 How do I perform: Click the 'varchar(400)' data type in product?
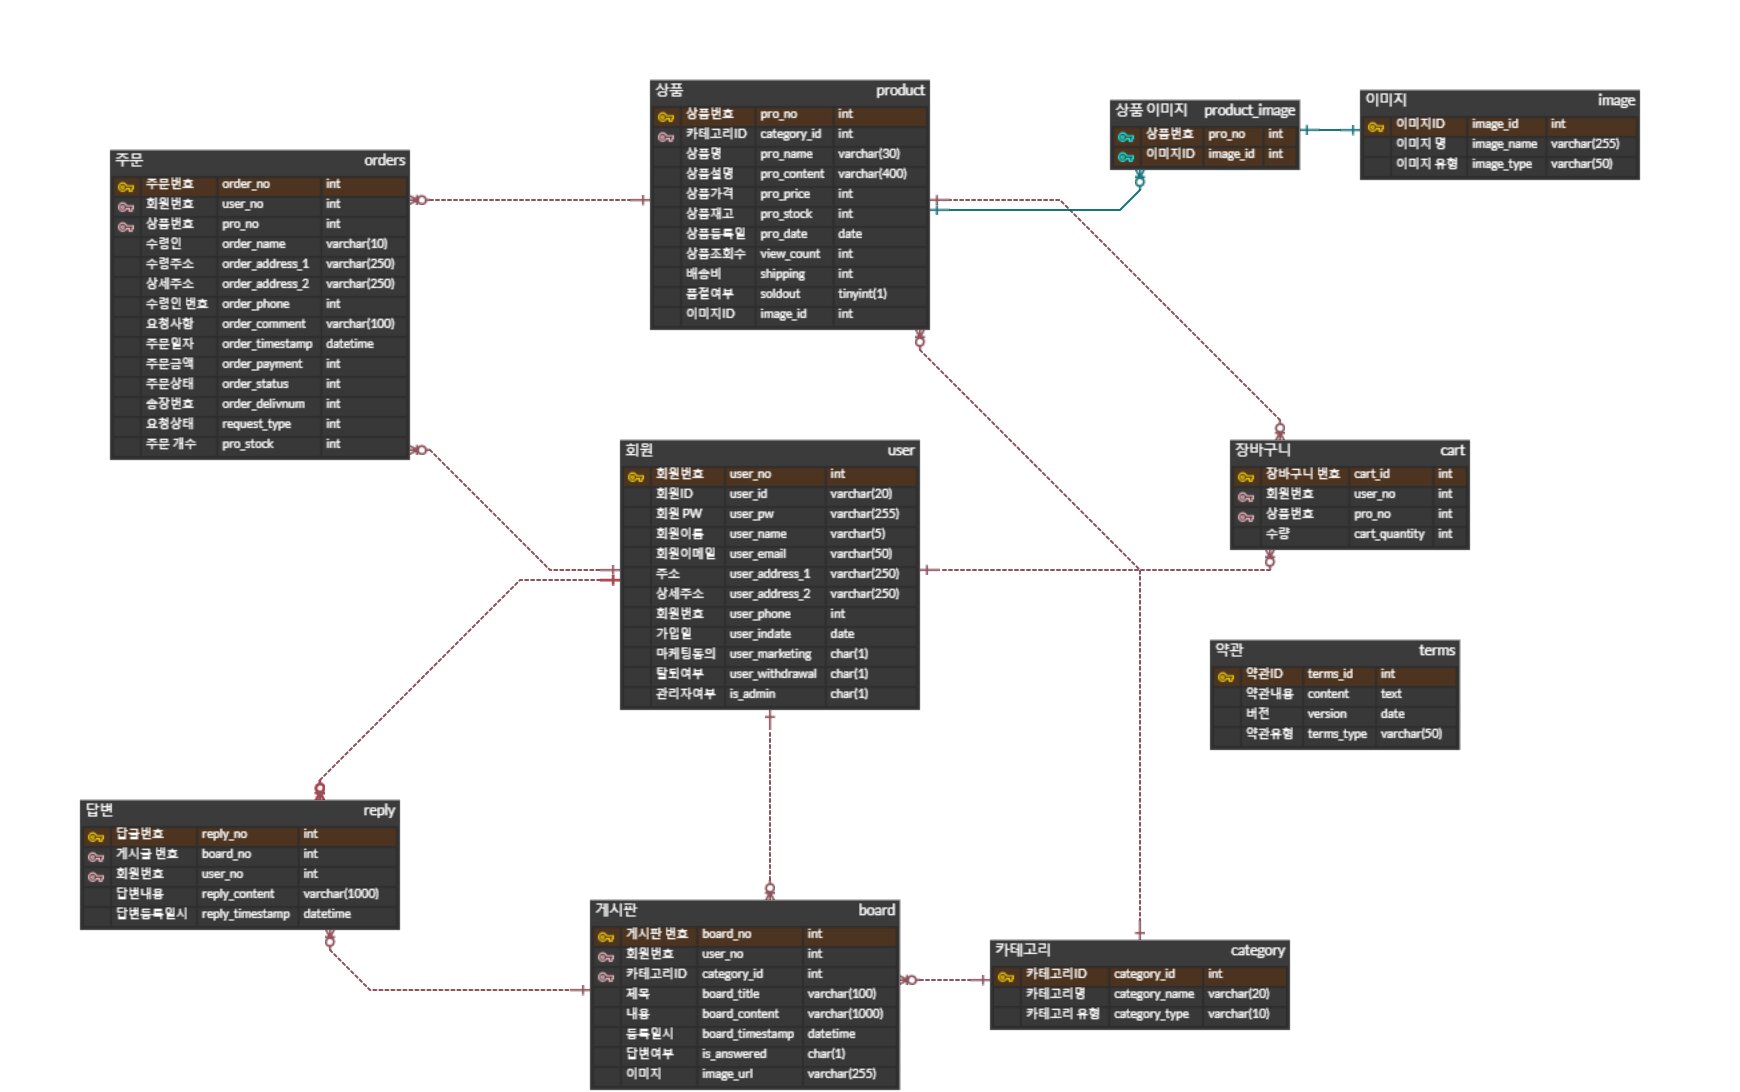[x=872, y=174]
